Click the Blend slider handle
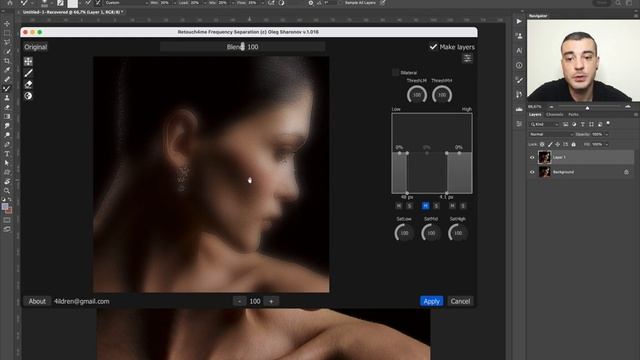 (242, 46)
